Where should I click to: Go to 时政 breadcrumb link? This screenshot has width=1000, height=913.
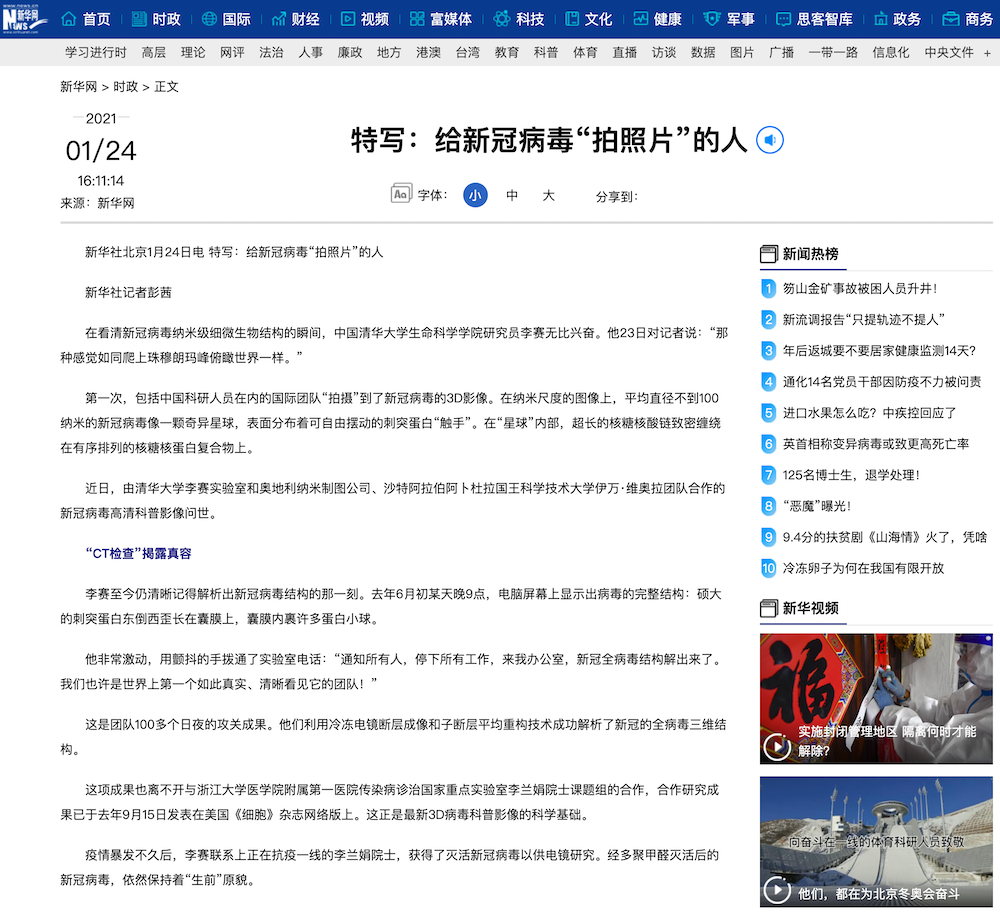coord(126,87)
